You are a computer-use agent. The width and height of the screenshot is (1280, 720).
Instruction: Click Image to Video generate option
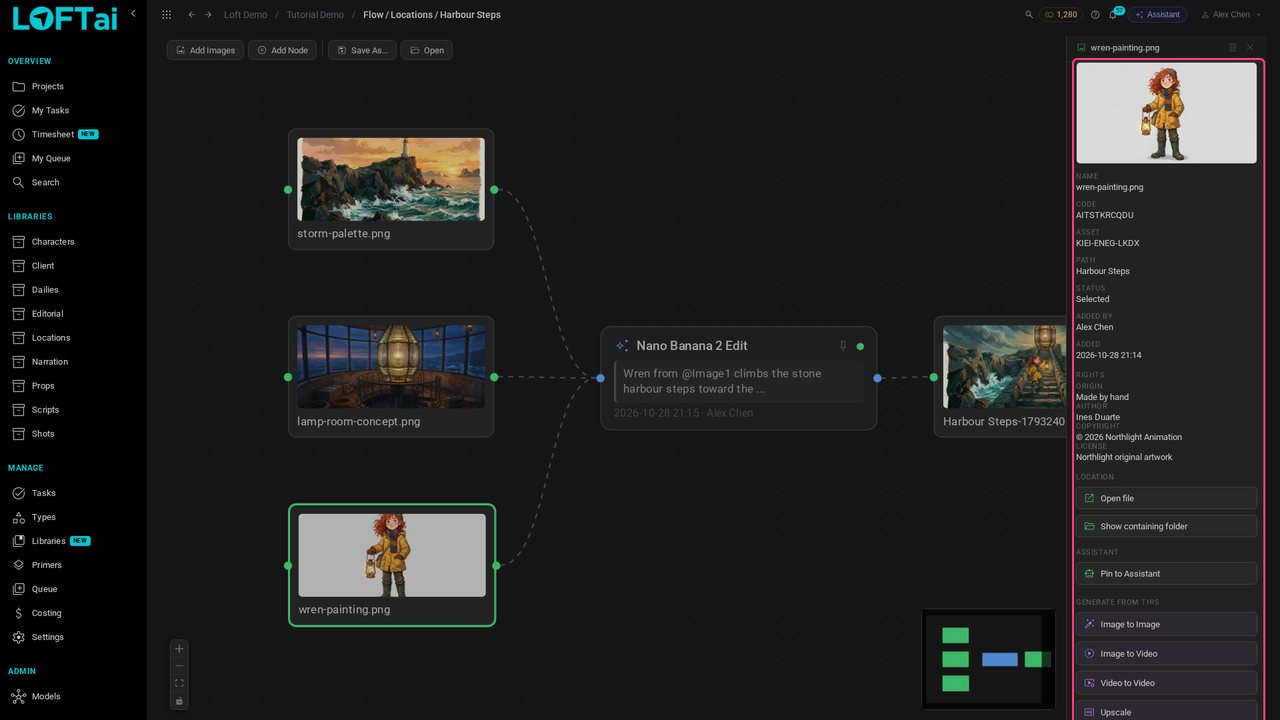1166,653
